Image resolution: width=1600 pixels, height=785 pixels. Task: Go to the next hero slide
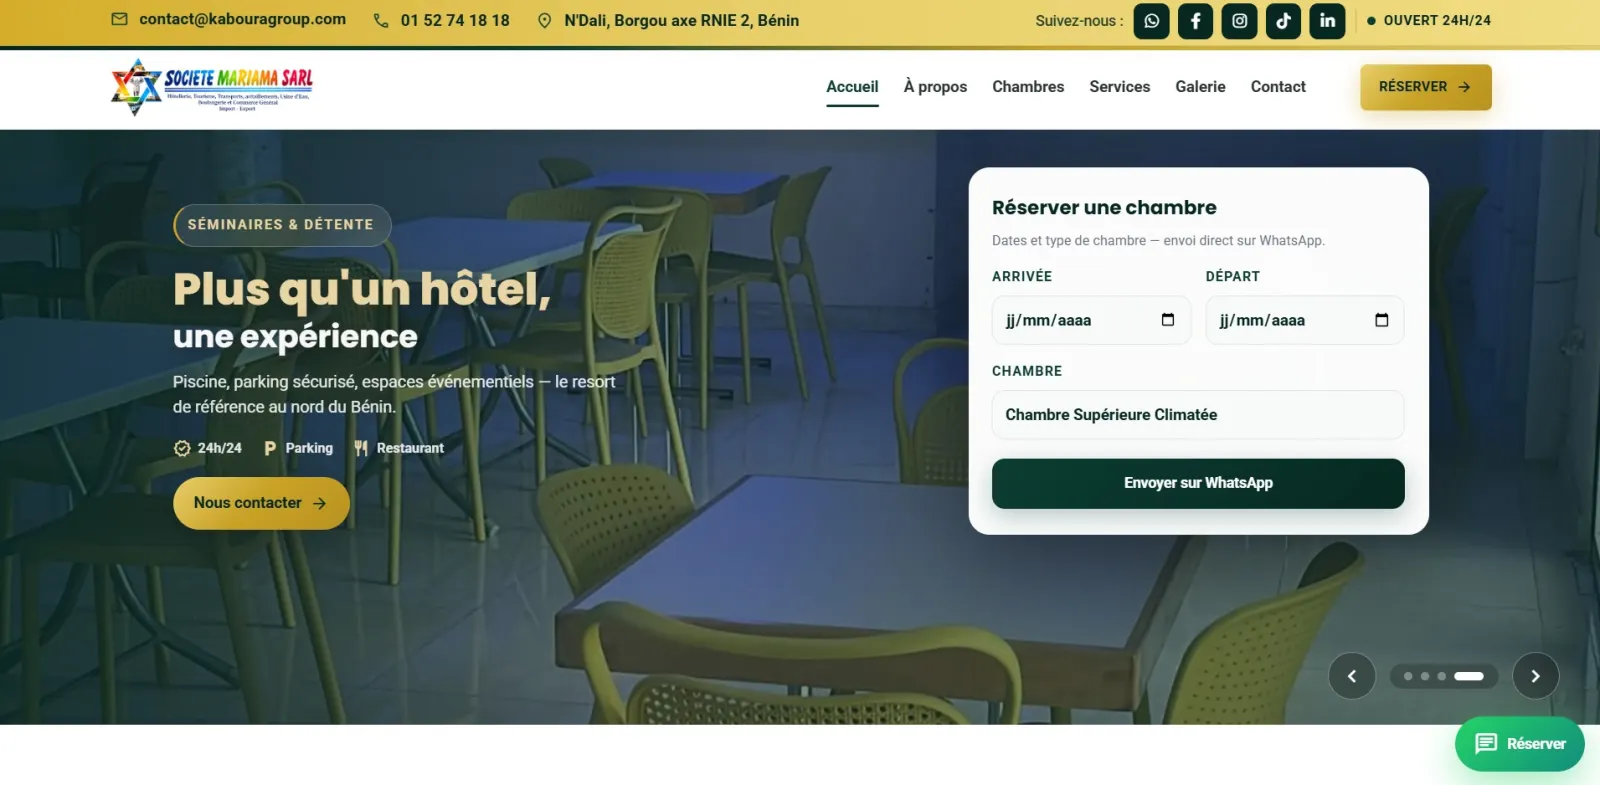tap(1535, 676)
